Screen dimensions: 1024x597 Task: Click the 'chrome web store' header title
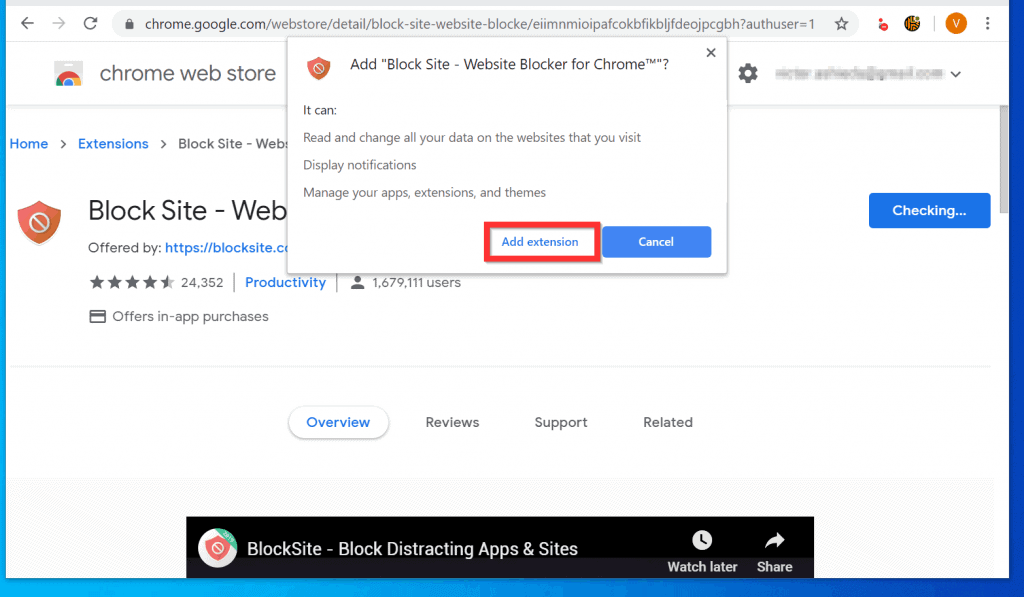[x=188, y=74]
